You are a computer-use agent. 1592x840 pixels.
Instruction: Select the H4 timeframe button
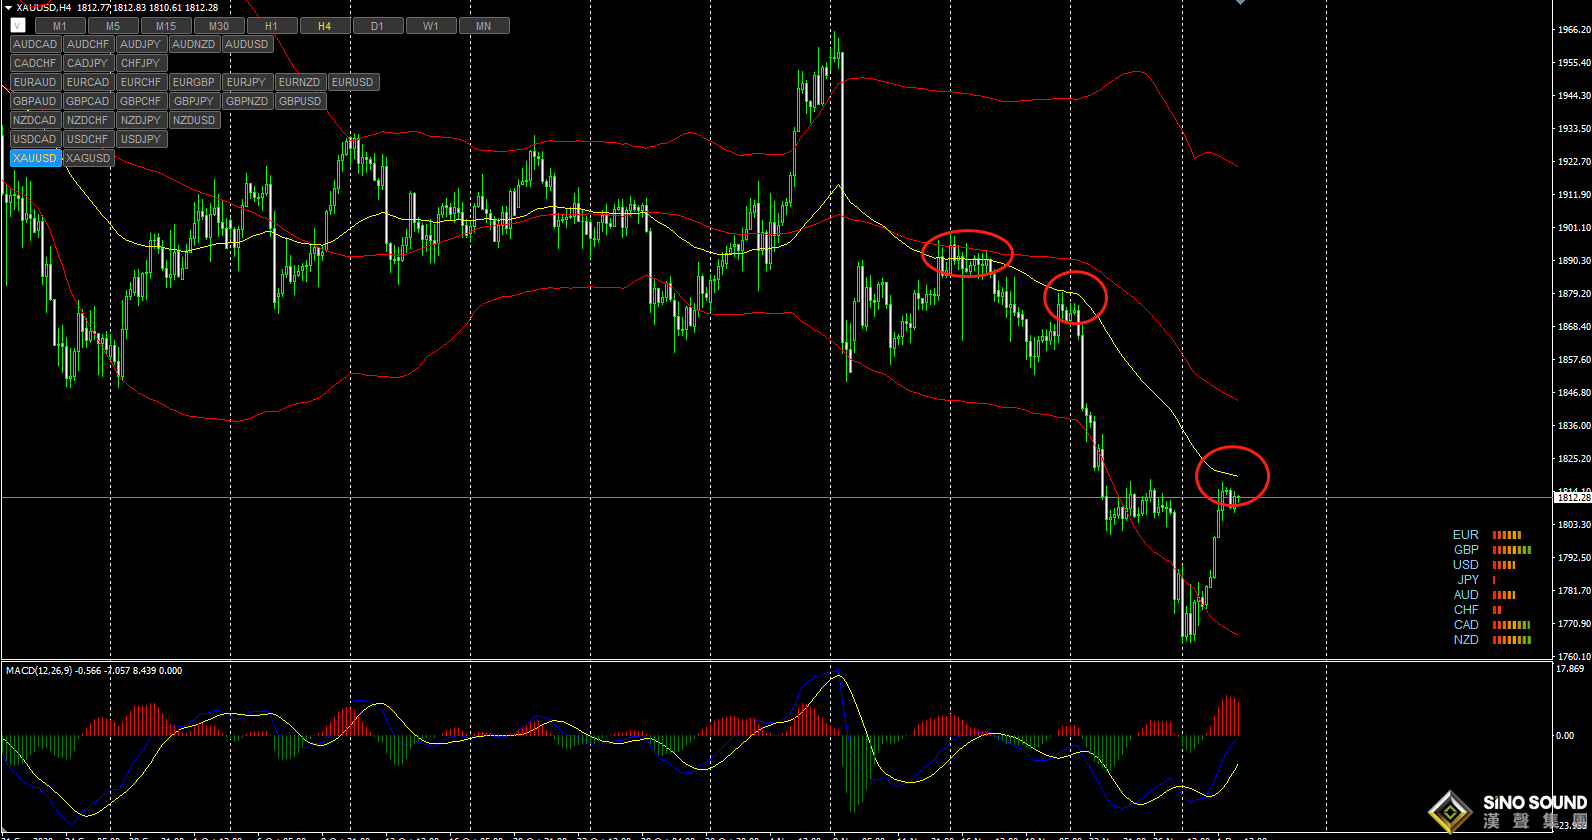click(324, 26)
